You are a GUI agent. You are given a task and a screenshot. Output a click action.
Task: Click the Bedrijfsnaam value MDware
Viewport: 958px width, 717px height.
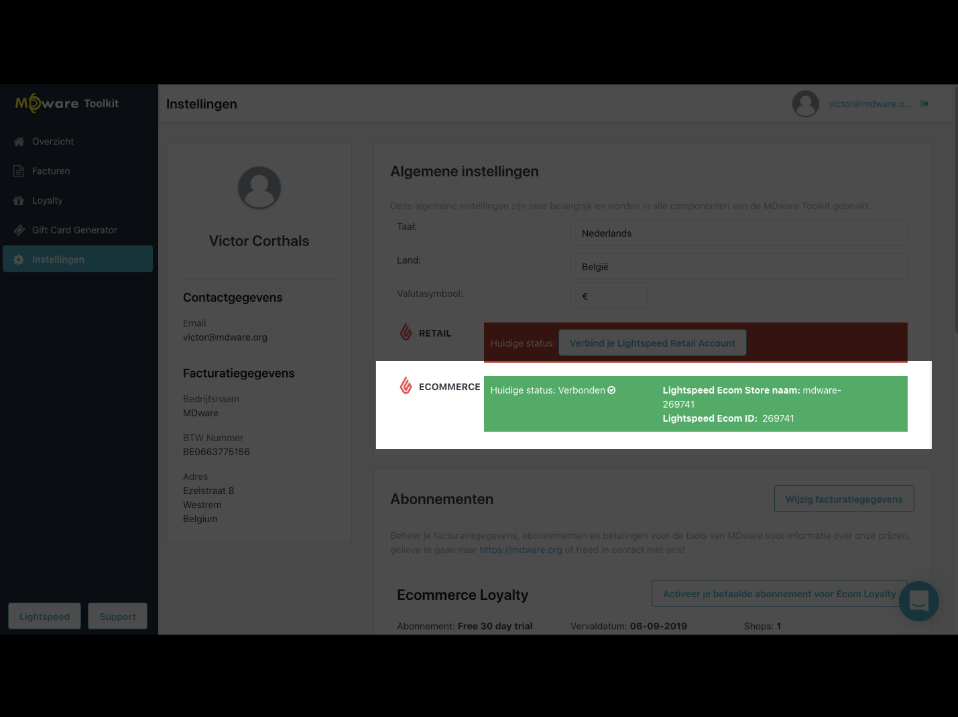pyautogui.click(x=200, y=413)
